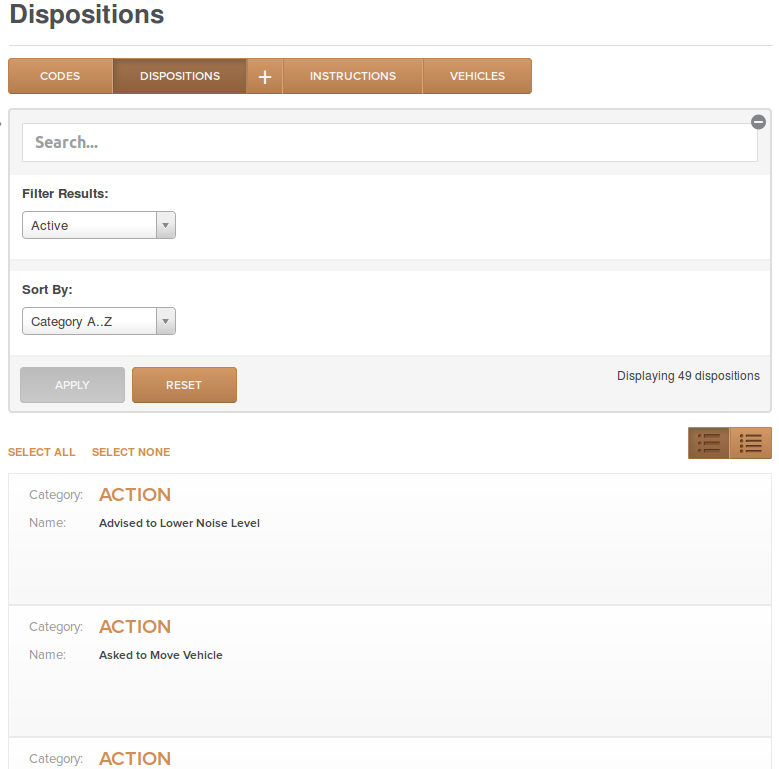Add a new disposition with plus icon
Screen dimensions: 779x769
265,76
